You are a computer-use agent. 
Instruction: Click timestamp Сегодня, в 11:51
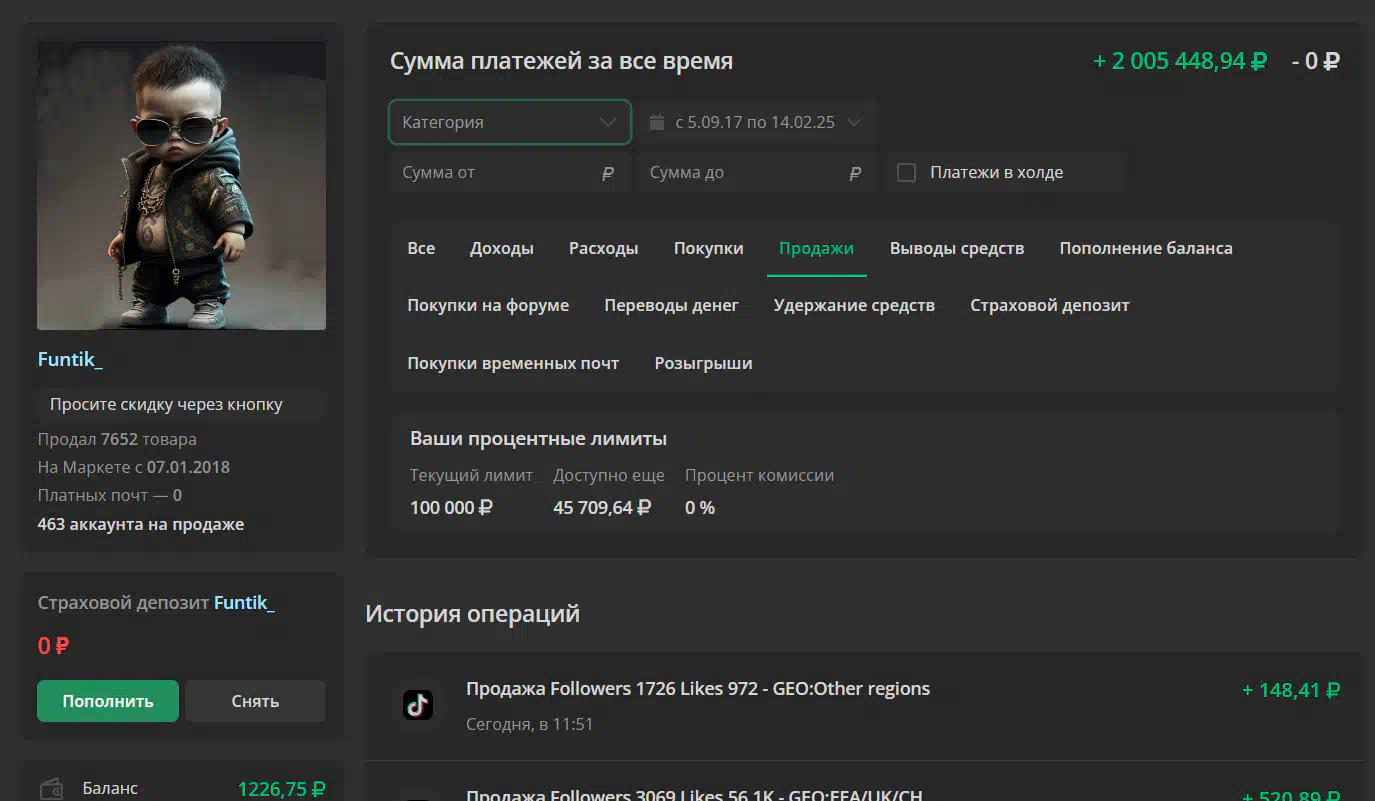[x=530, y=724]
